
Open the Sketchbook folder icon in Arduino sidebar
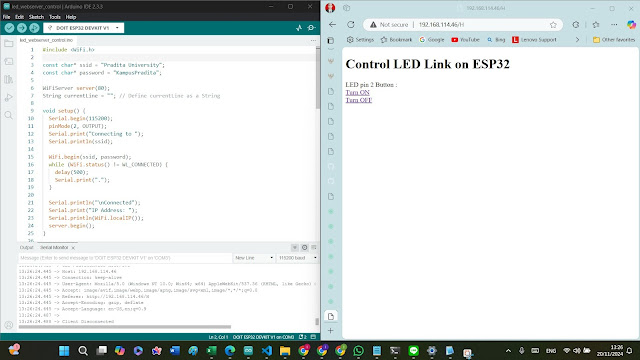click(9, 44)
